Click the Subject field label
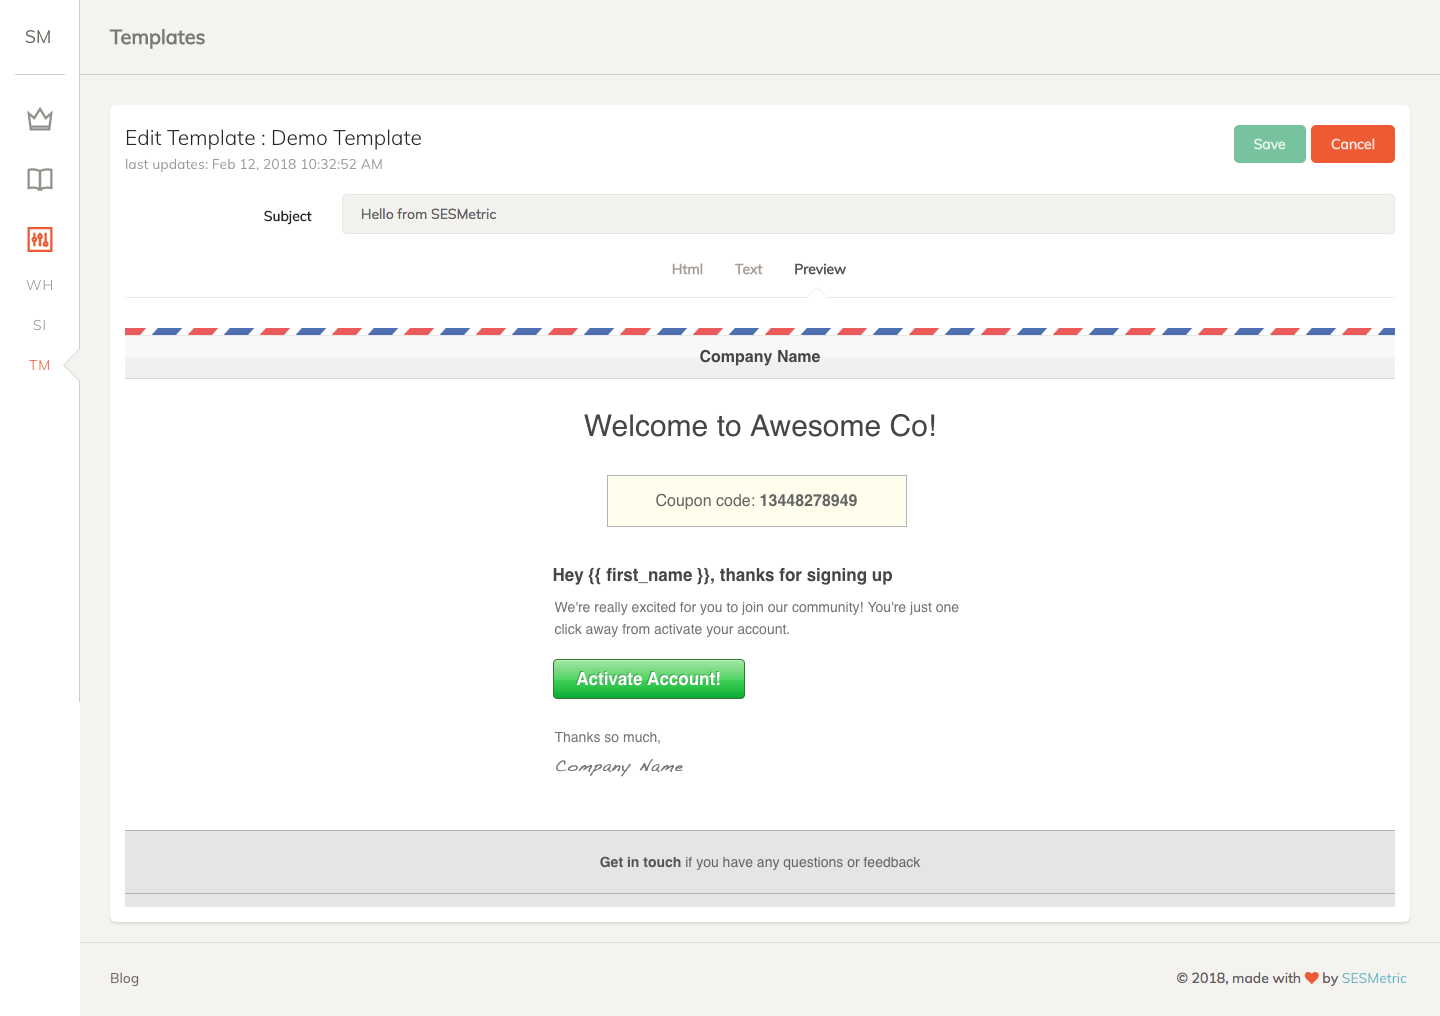The image size is (1440, 1016). pos(288,216)
